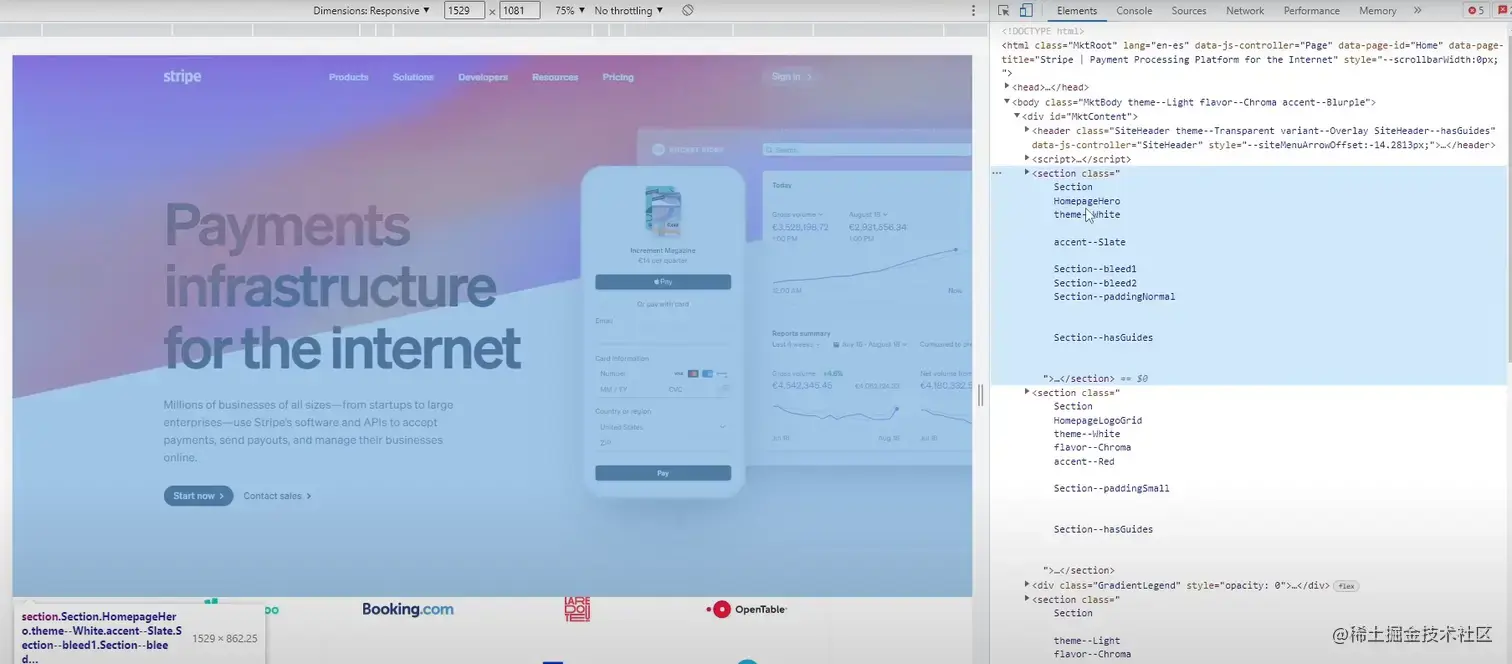
Task: Click the DevTools panel resize handle
Action: click(981, 396)
